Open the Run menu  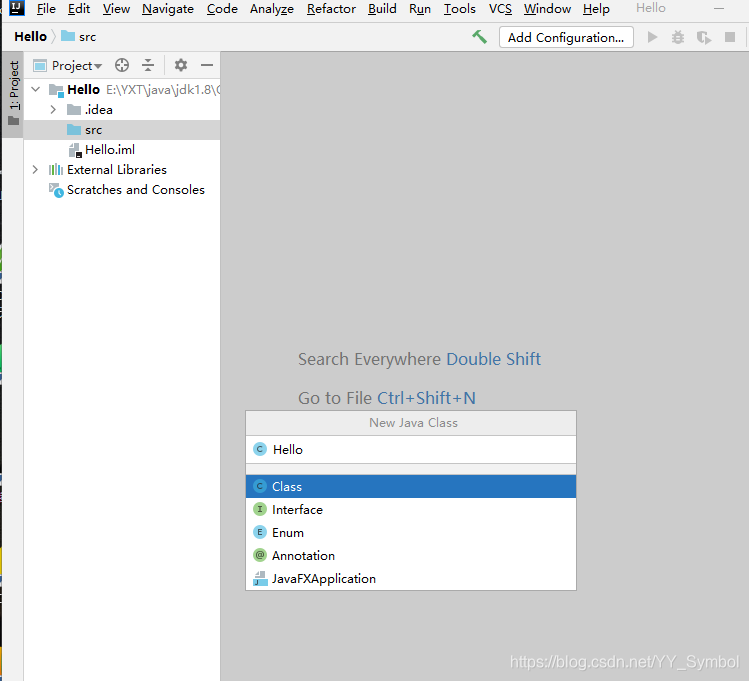point(420,9)
